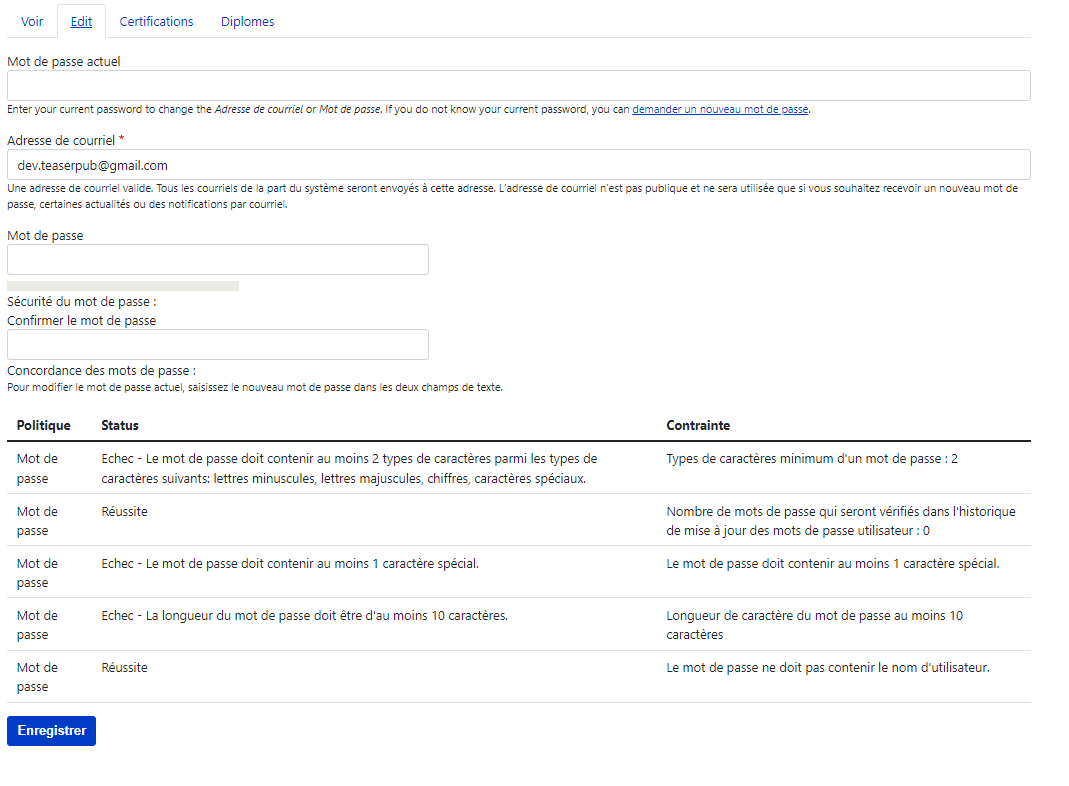Click the Réussite status in the nom d'utilisateur row
Screen dimensions: 1069x786
point(124,667)
